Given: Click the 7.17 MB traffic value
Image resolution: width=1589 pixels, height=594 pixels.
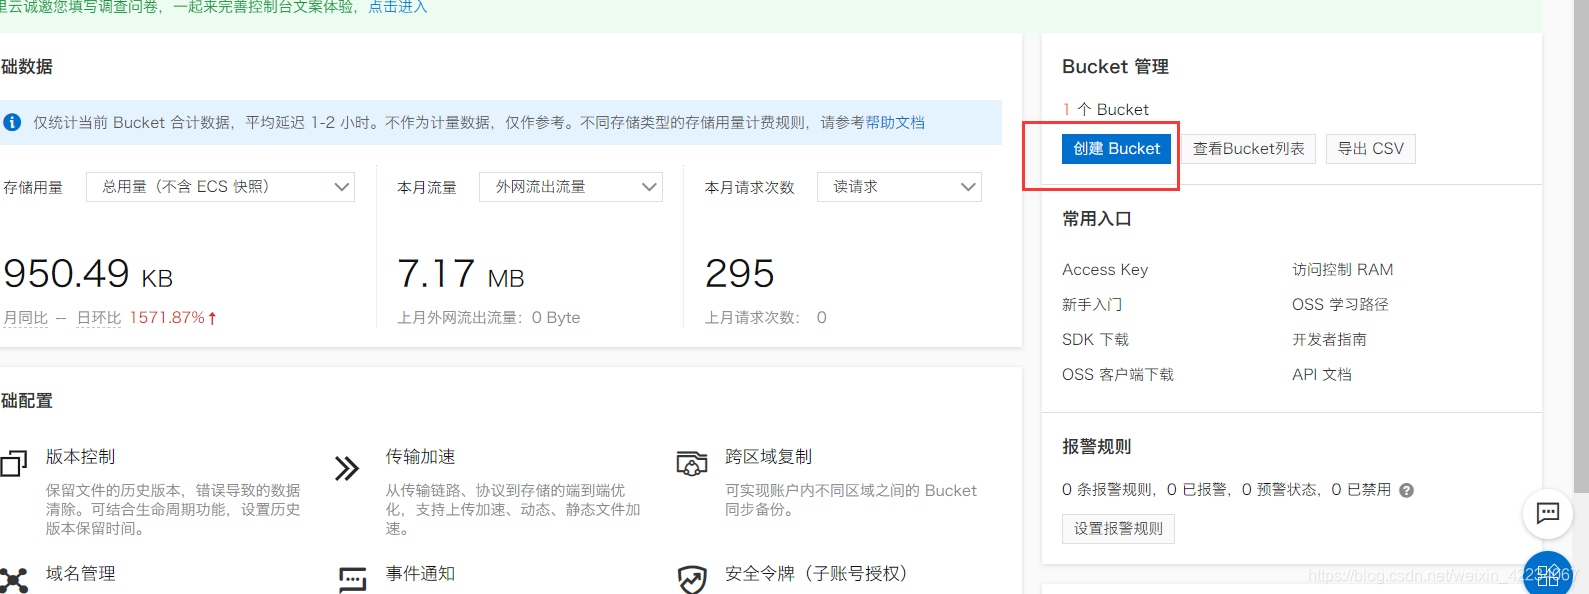Looking at the screenshot, I should pos(461,274).
